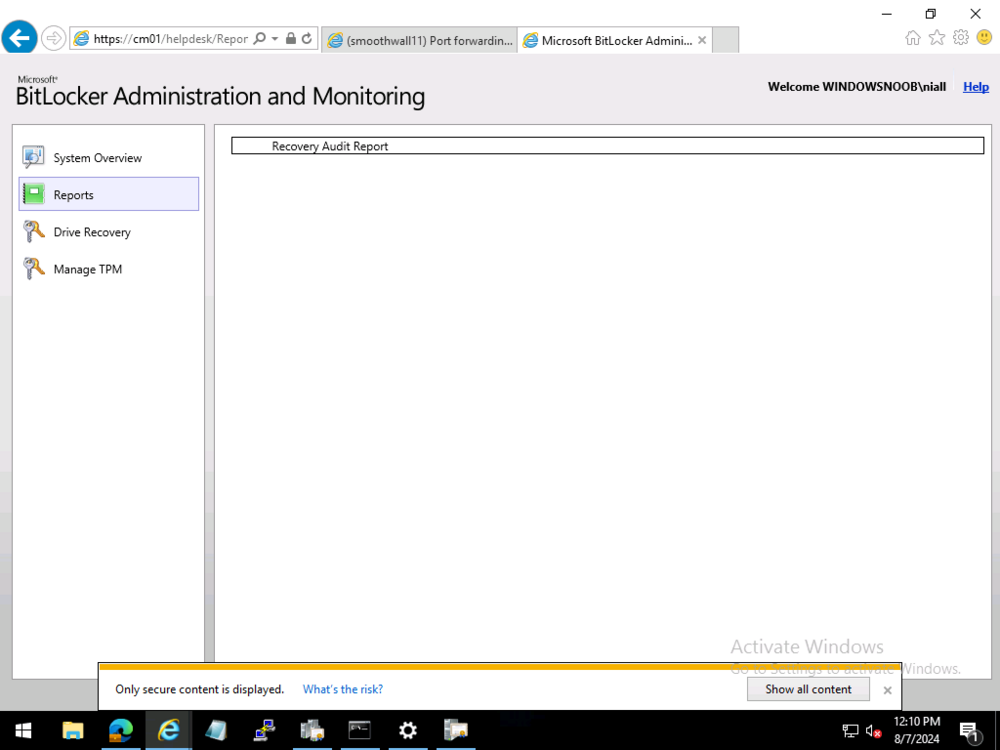Open File Explorer from the taskbar
This screenshot has width=1000, height=750.
[73, 730]
